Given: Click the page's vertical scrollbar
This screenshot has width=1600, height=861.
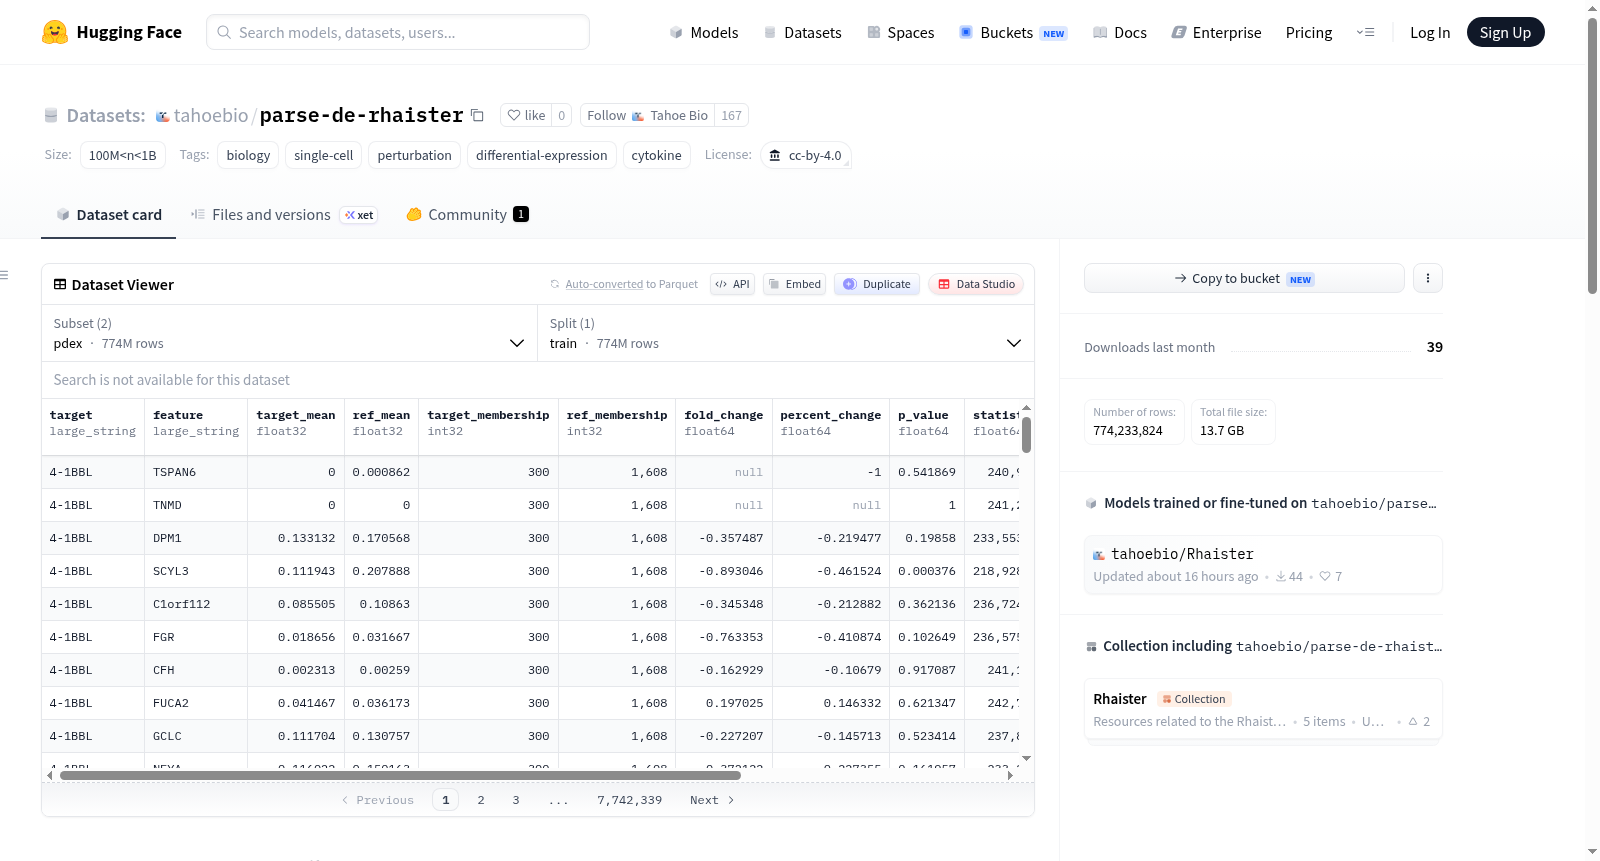Looking at the screenshot, I should [x=1592, y=155].
